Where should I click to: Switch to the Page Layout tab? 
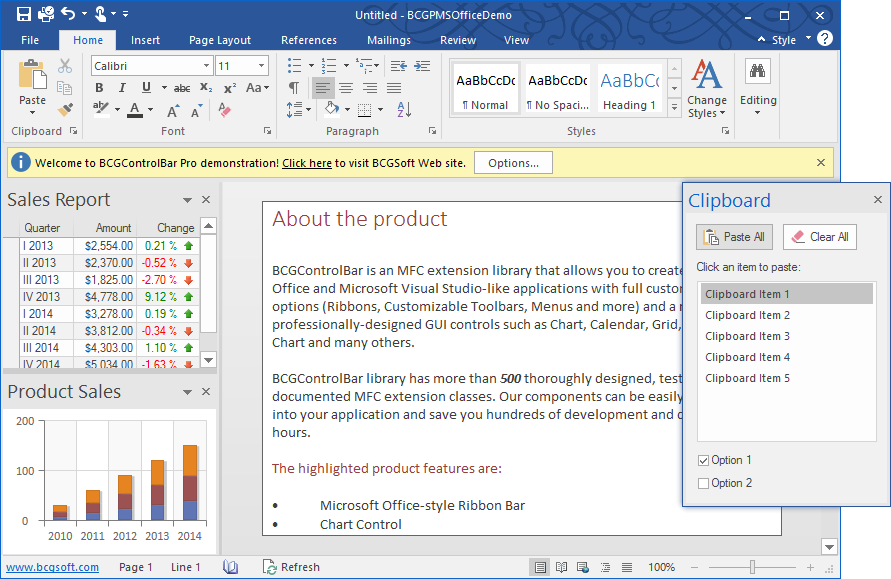coord(220,40)
